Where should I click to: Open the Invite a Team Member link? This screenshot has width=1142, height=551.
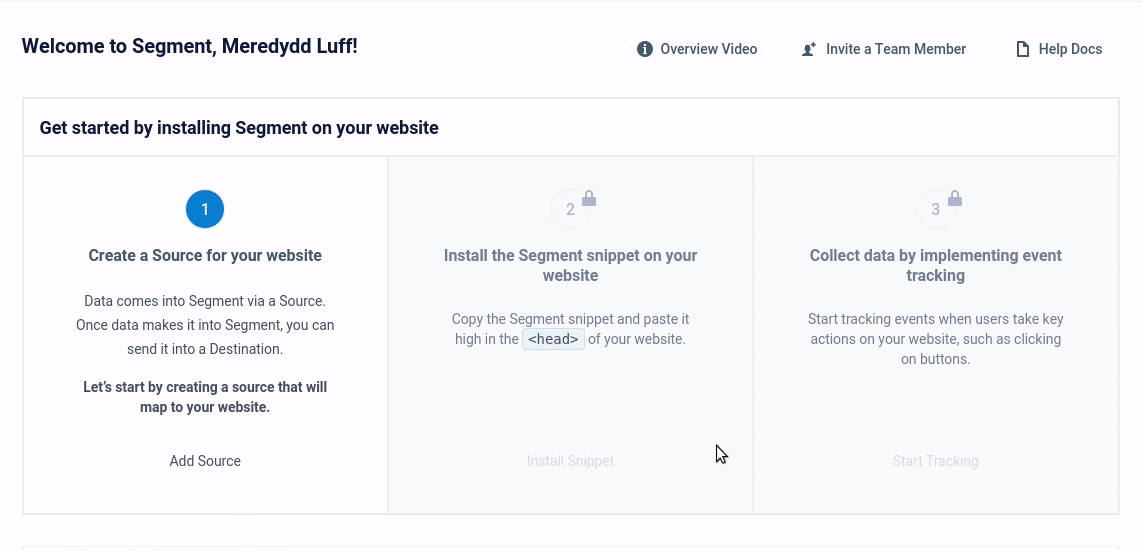895,49
